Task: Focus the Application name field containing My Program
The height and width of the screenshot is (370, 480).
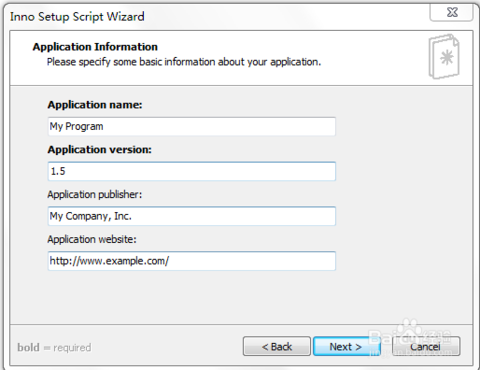Action: 192,126
